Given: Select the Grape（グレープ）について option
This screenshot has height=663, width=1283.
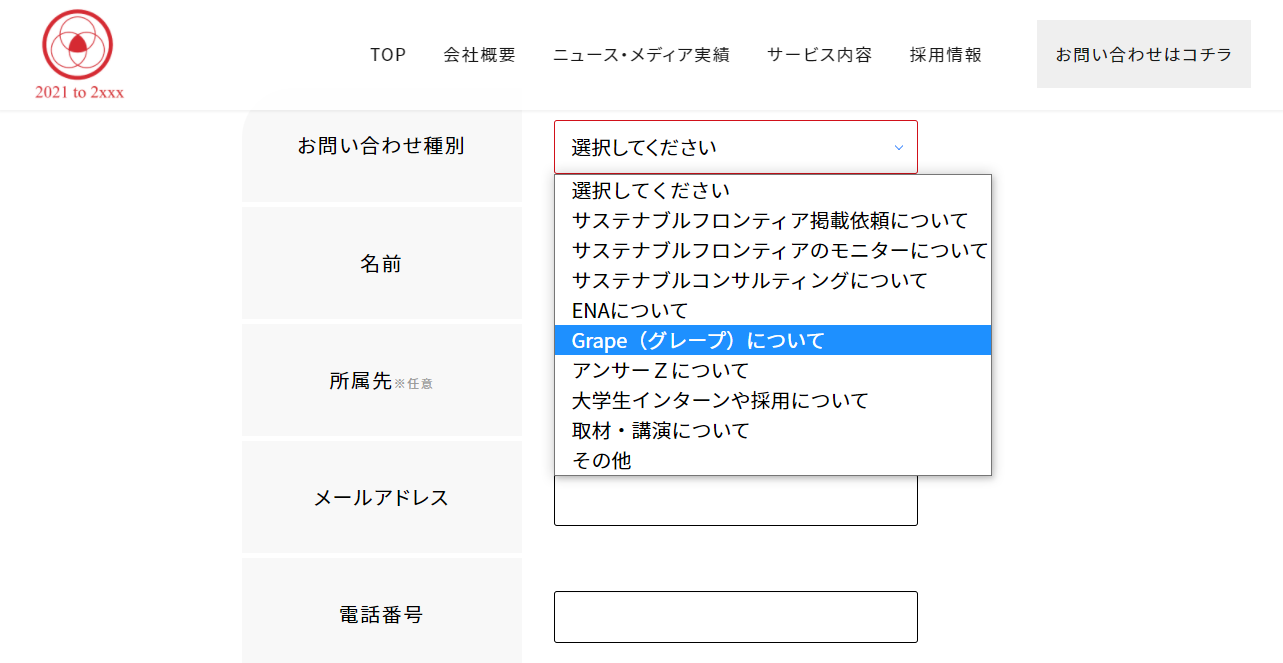Looking at the screenshot, I should [700, 340].
